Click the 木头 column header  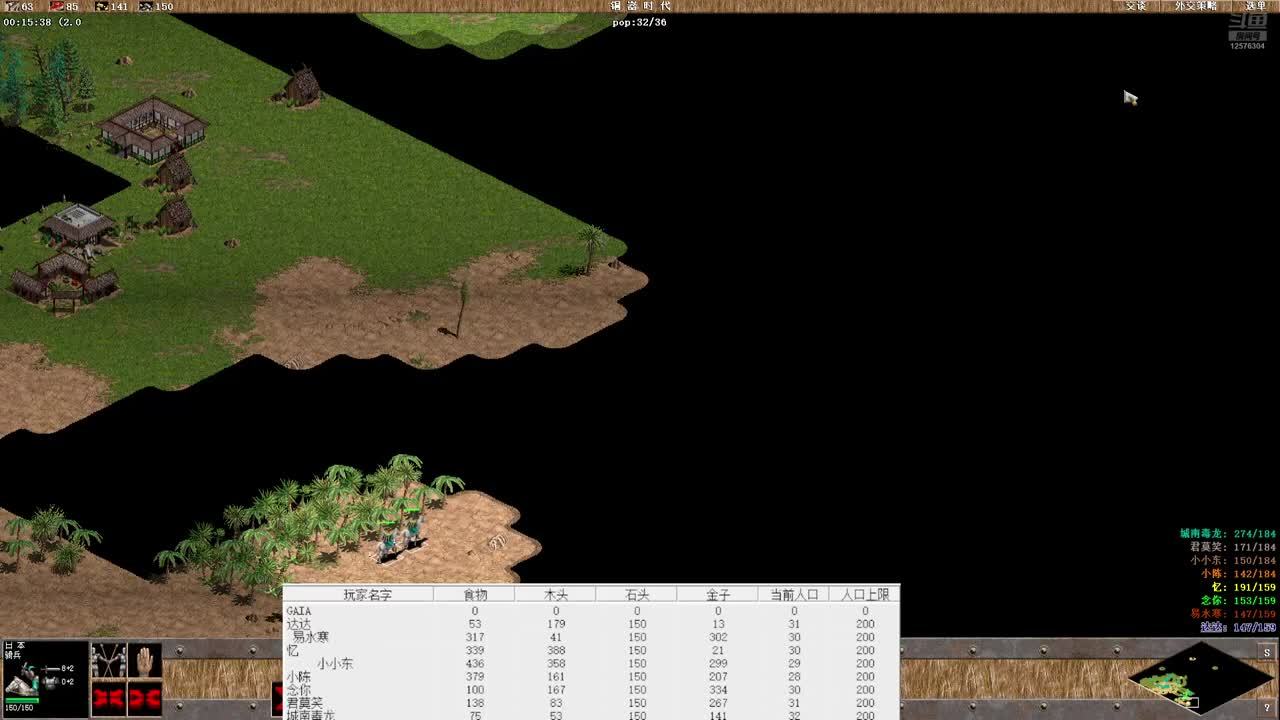pos(556,594)
